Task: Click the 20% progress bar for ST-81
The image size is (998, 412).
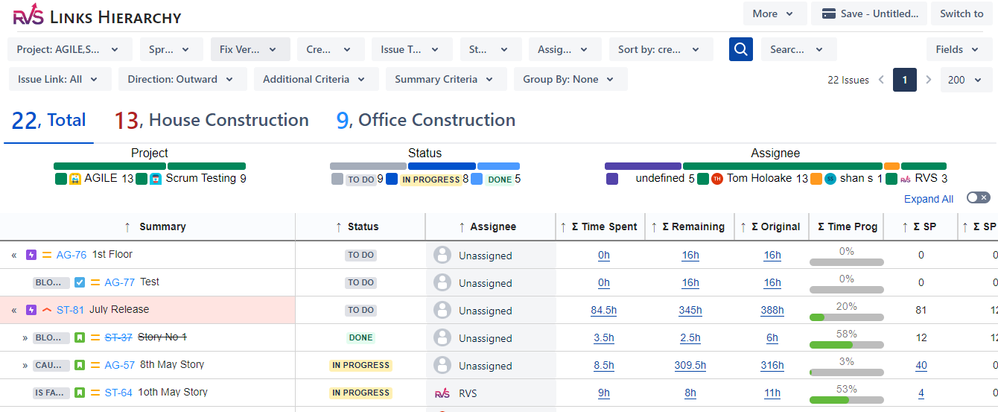Action: (x=846, y=318)
